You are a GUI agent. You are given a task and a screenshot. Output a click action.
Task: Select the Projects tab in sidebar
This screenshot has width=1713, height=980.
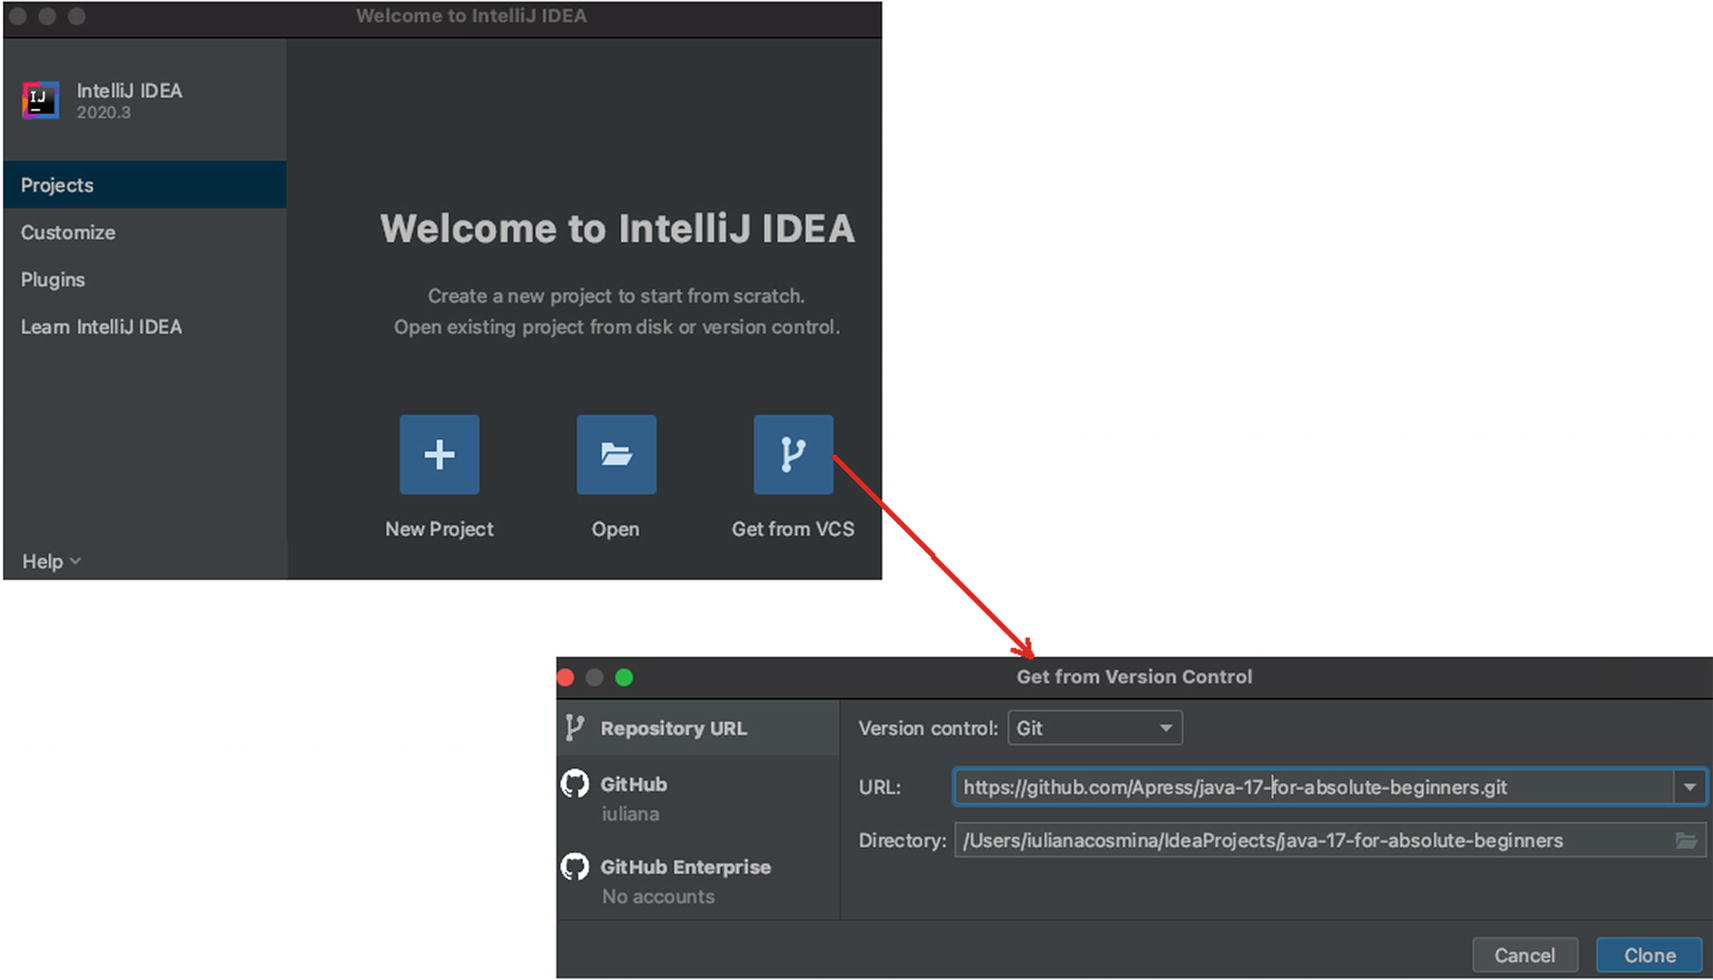click(145, 185)
